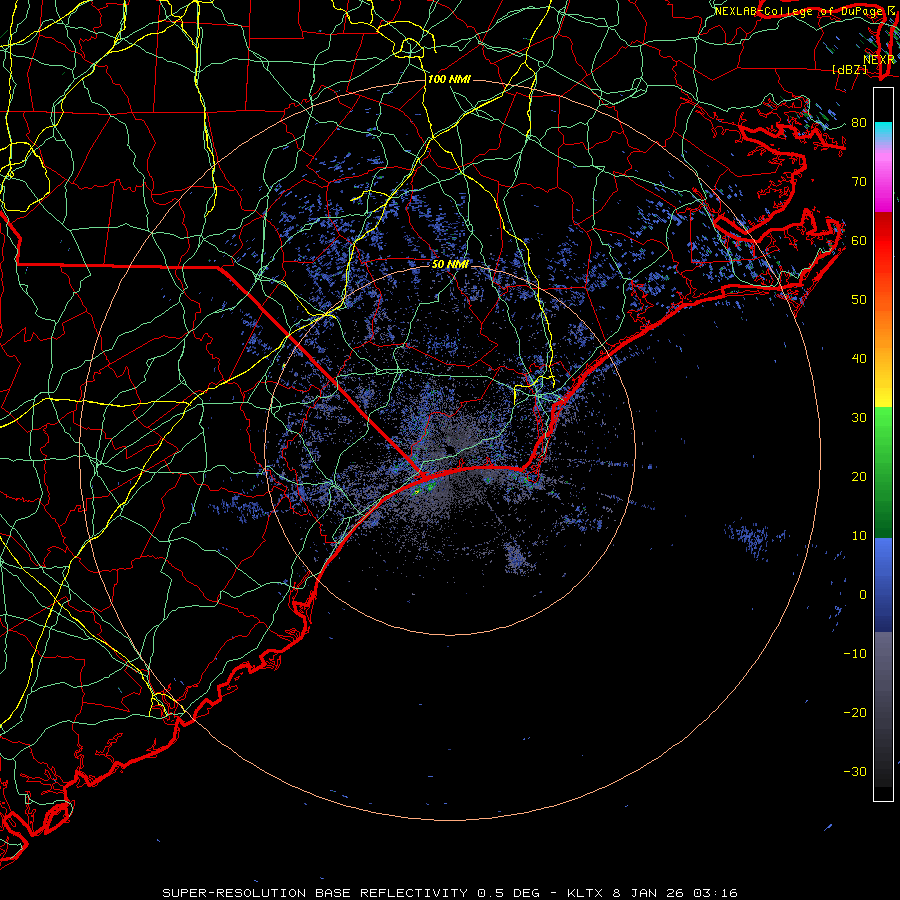Click the cyan segment of the color bar

pyautogui.click(x=883, y=132)
